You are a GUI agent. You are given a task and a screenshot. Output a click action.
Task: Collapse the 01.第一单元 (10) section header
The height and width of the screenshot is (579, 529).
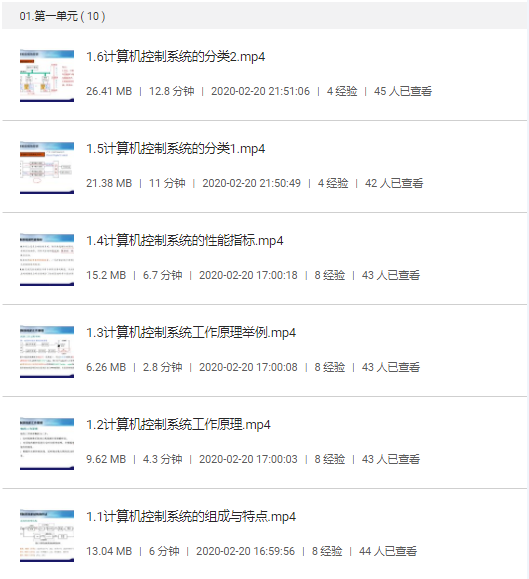point(264,16)
